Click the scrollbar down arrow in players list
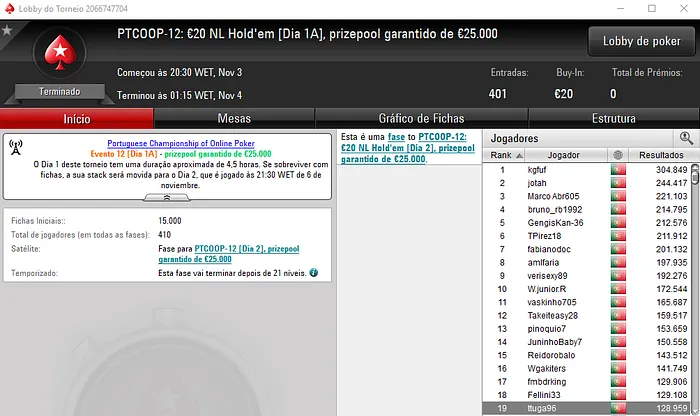This screenshot has width=700, height=416. pyautogui.click(x=695, y=411)
